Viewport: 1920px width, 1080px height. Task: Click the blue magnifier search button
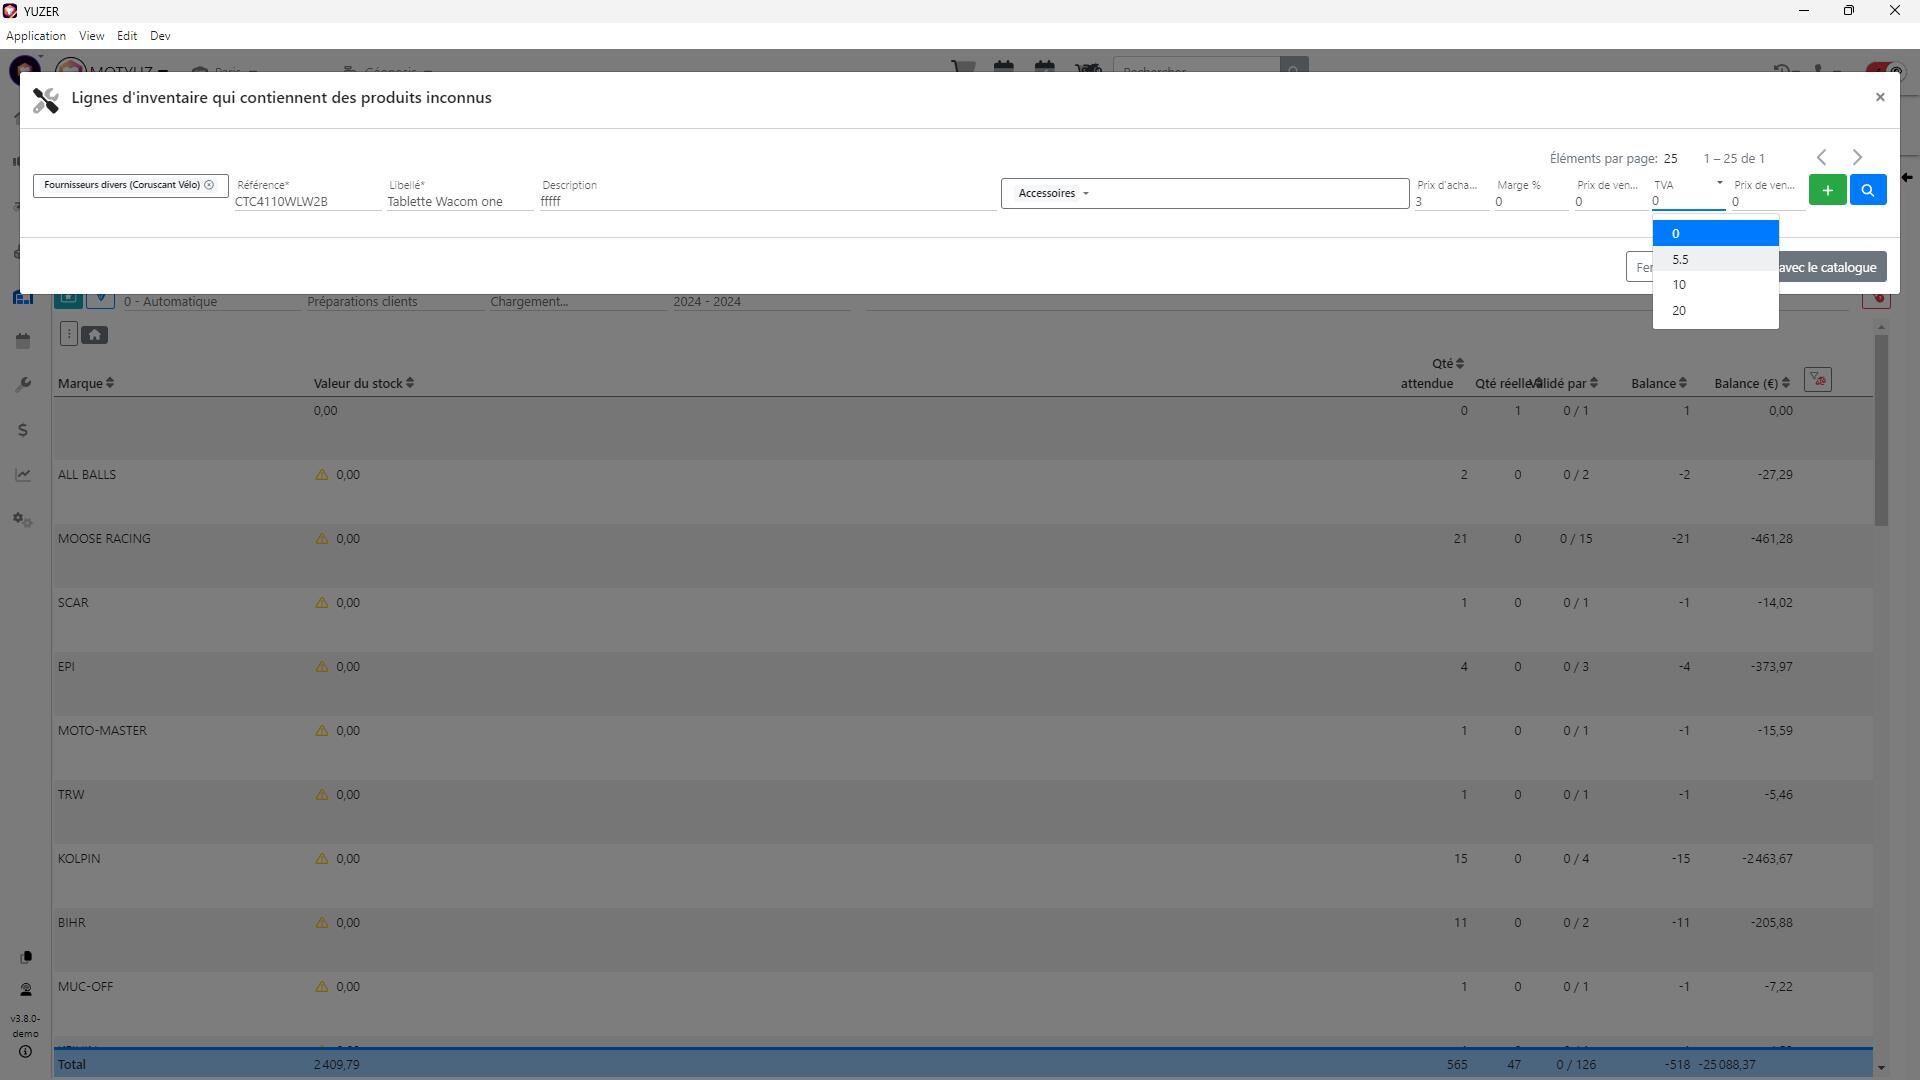pos(1867,190)
